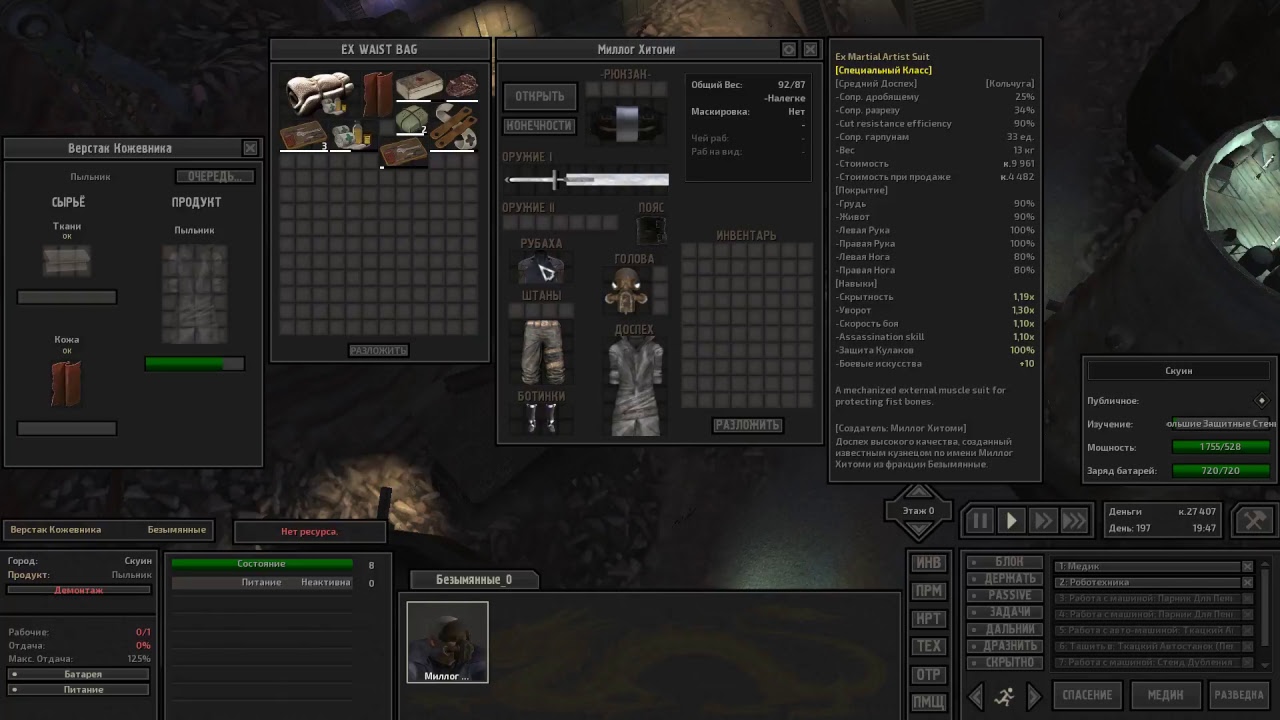The image size is (1280, 720).
Task: Remove the '2: Роботехника' job
Action: pyautogui.click(x=1247, y=582)
